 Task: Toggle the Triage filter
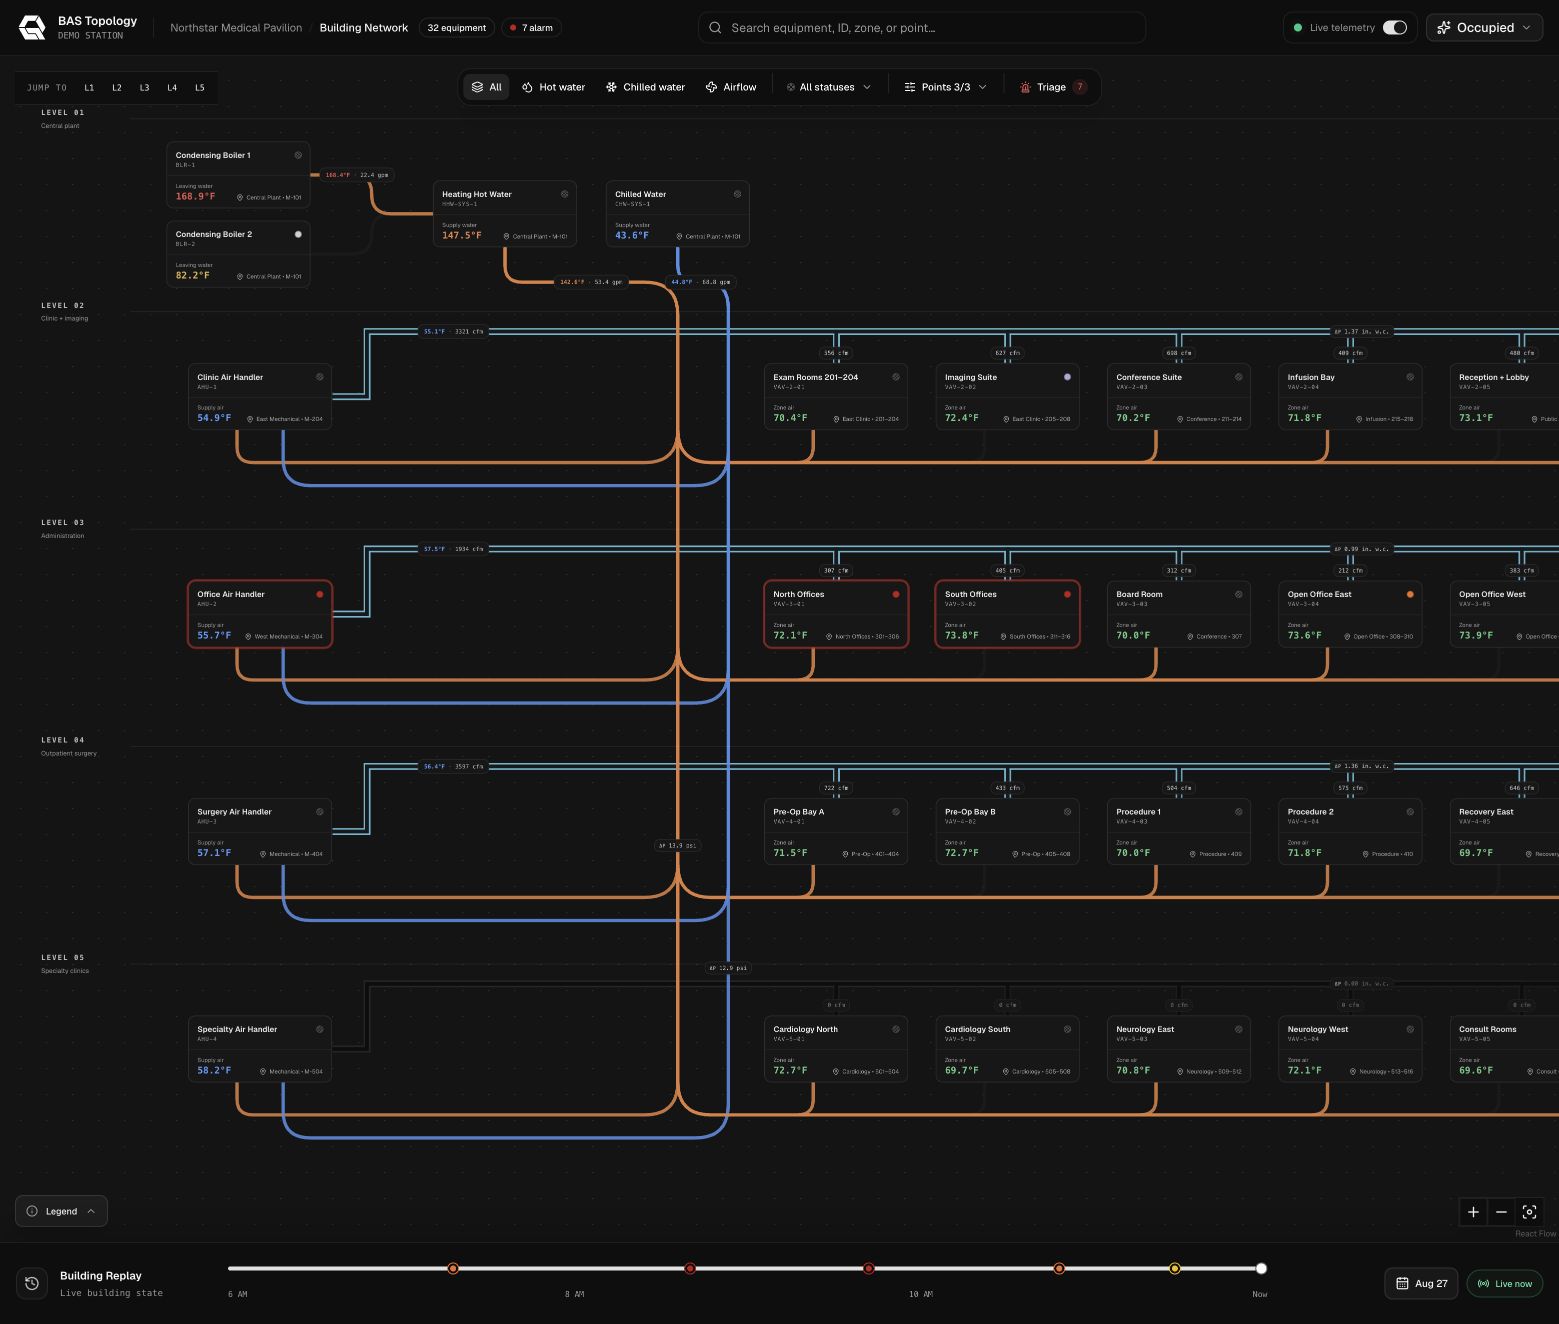click(x=1052, y=87)
